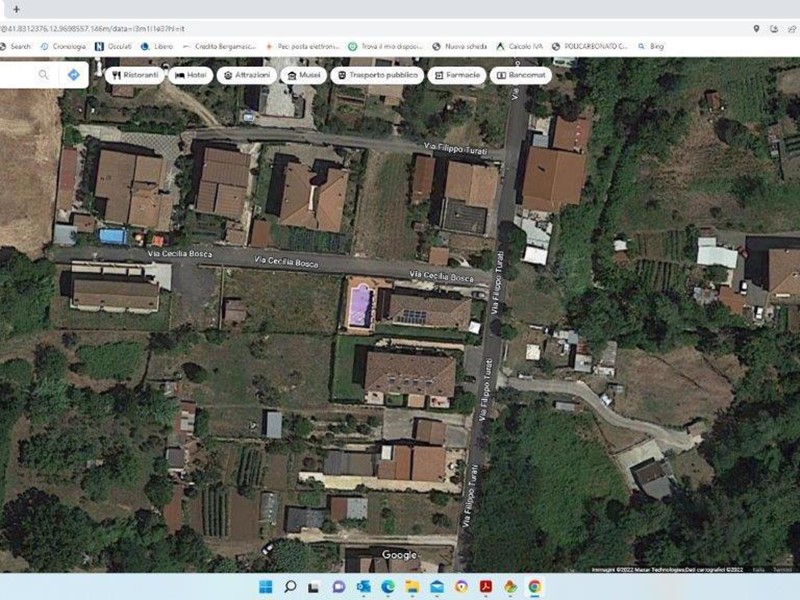The width and height of the screenshot is (800, 600).
Task: Open File Explorer from the taskbar
Action: click(x=412, y=587)
